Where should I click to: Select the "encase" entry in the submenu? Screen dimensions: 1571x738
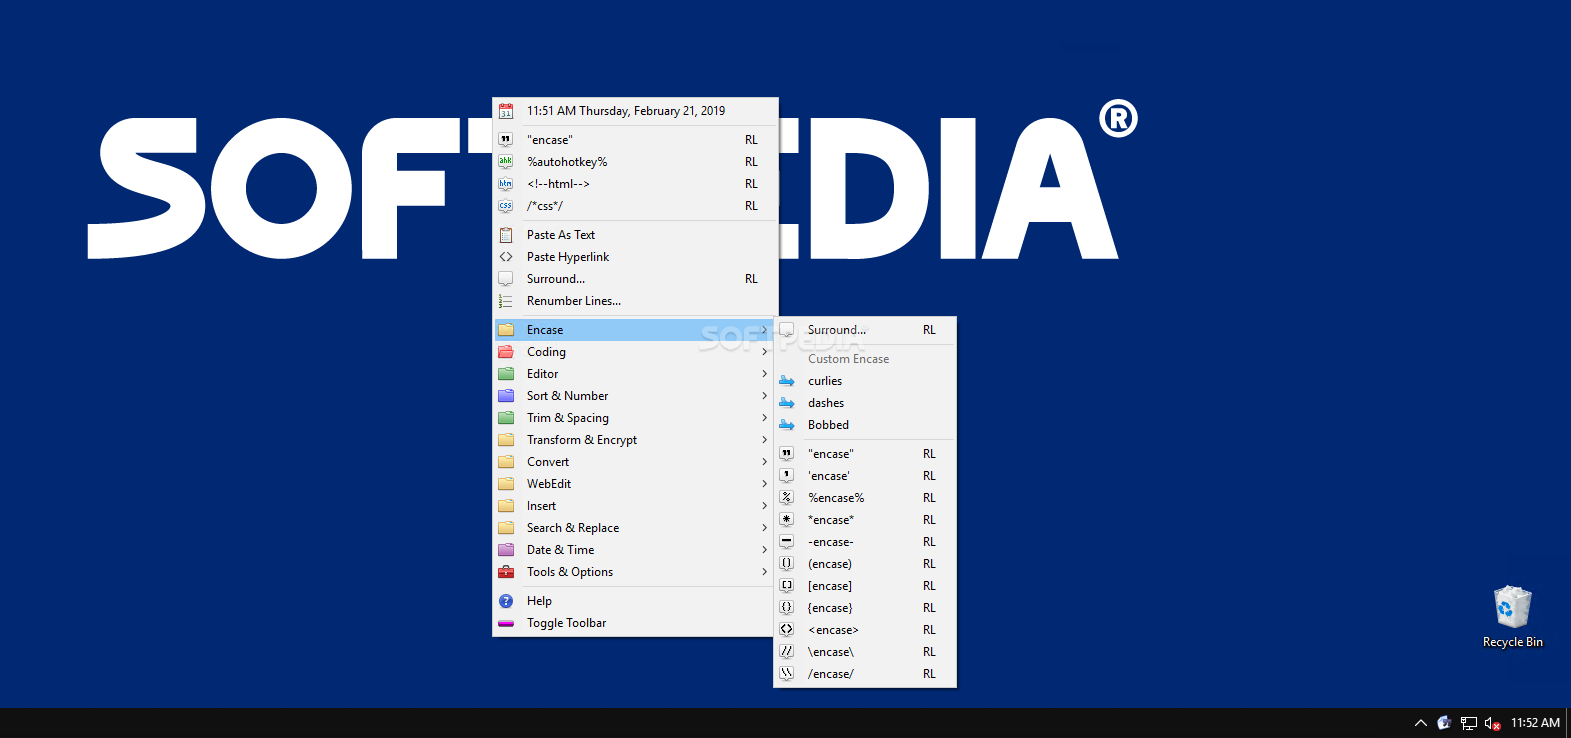coord(865,454)
